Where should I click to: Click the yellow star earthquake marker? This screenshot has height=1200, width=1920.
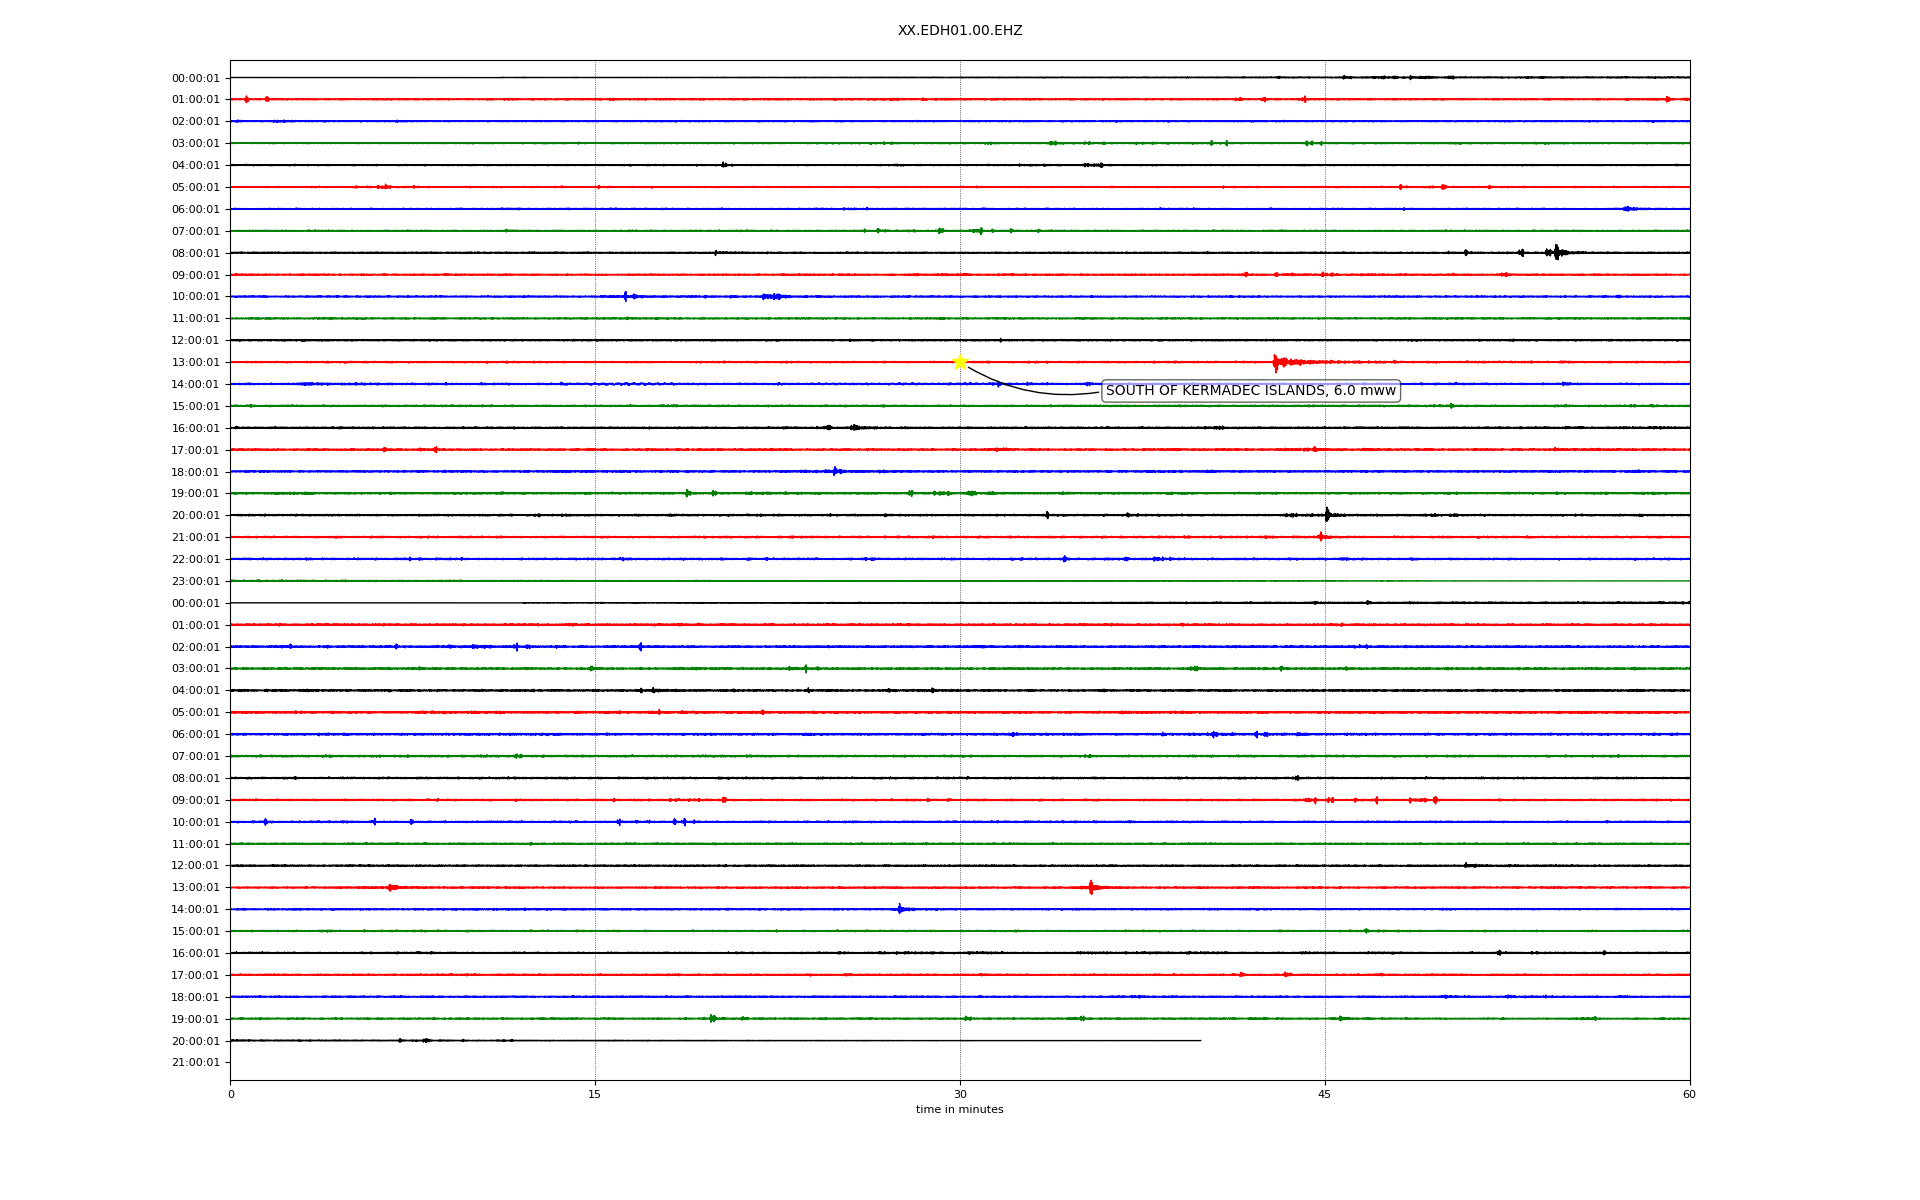click(x=960, y=362)
